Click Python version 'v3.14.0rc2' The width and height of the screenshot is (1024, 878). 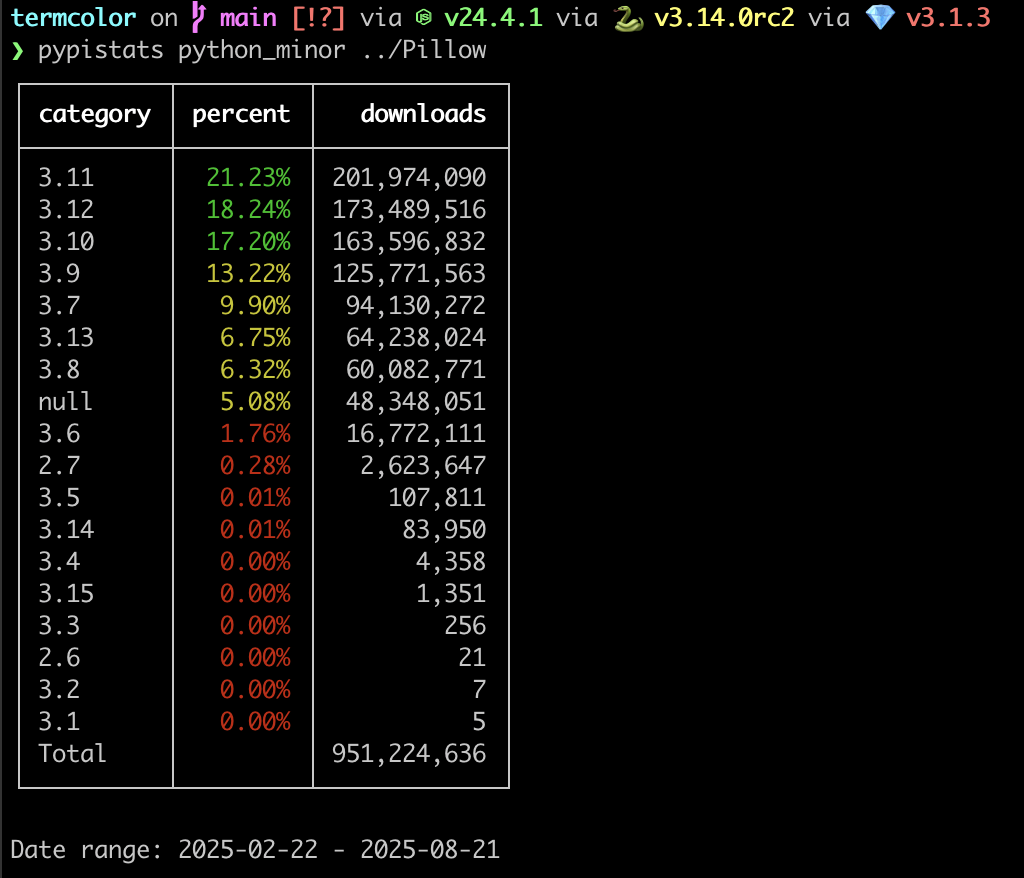click(x=724, y=18)
